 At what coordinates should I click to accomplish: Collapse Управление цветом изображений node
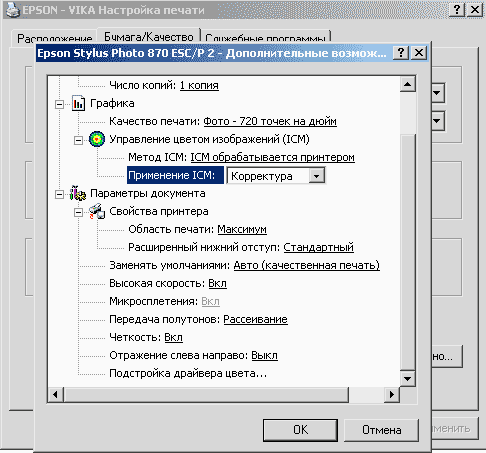(x=78, y=140)
